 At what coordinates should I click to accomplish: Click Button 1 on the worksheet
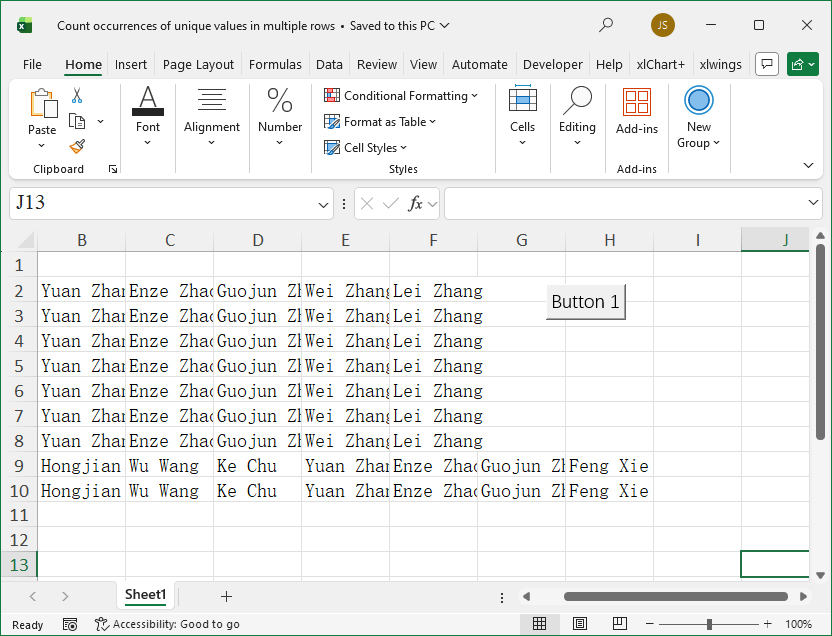coord(585,302)
